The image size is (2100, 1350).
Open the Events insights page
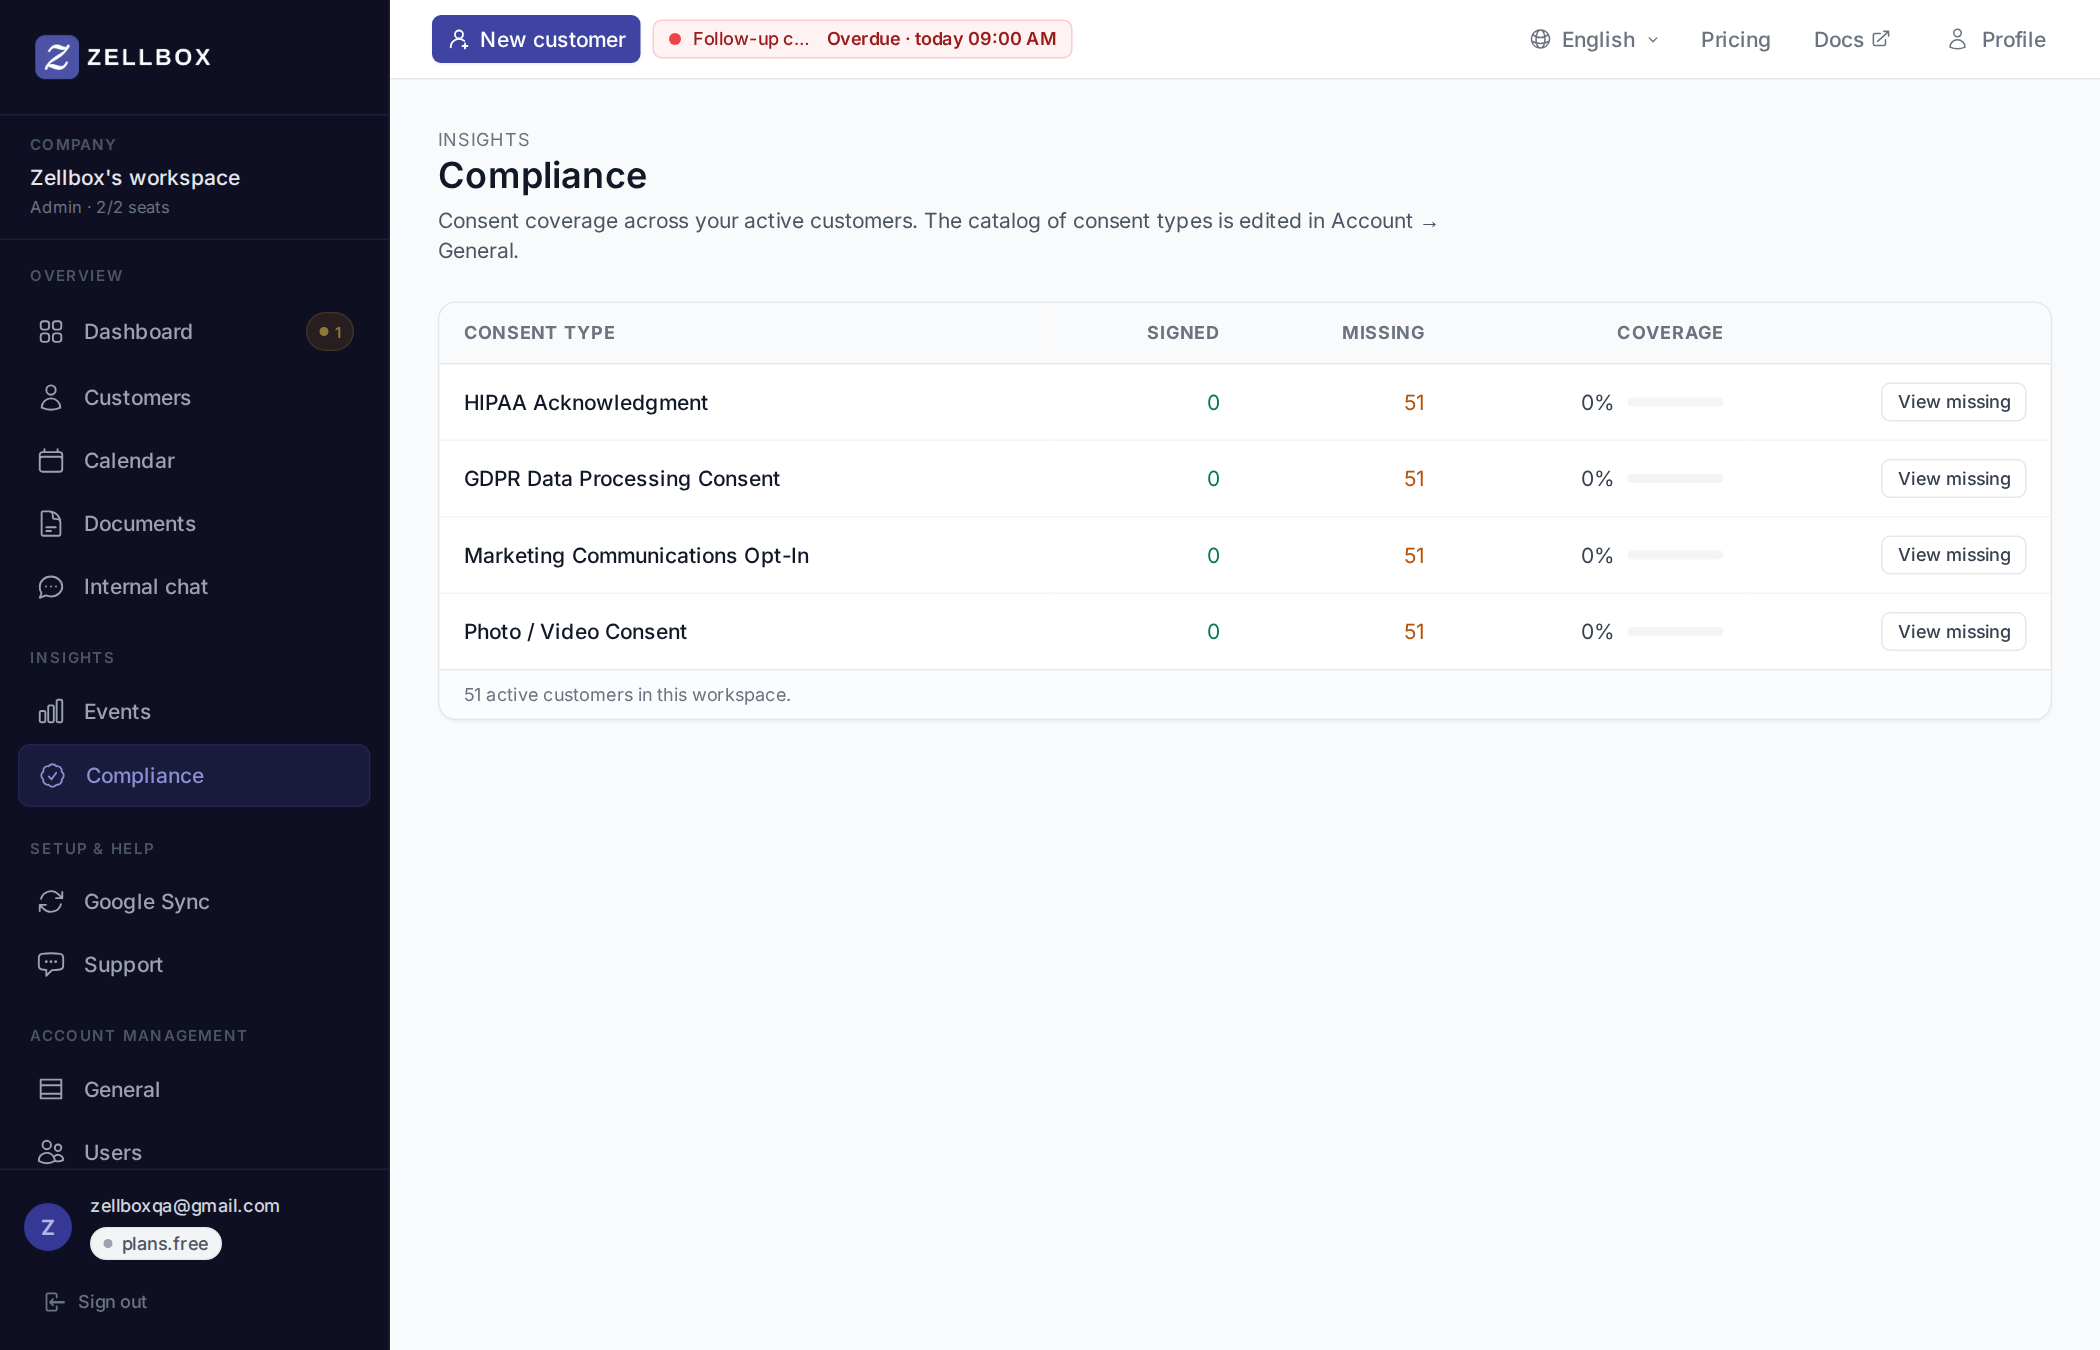tap(194, 712)
